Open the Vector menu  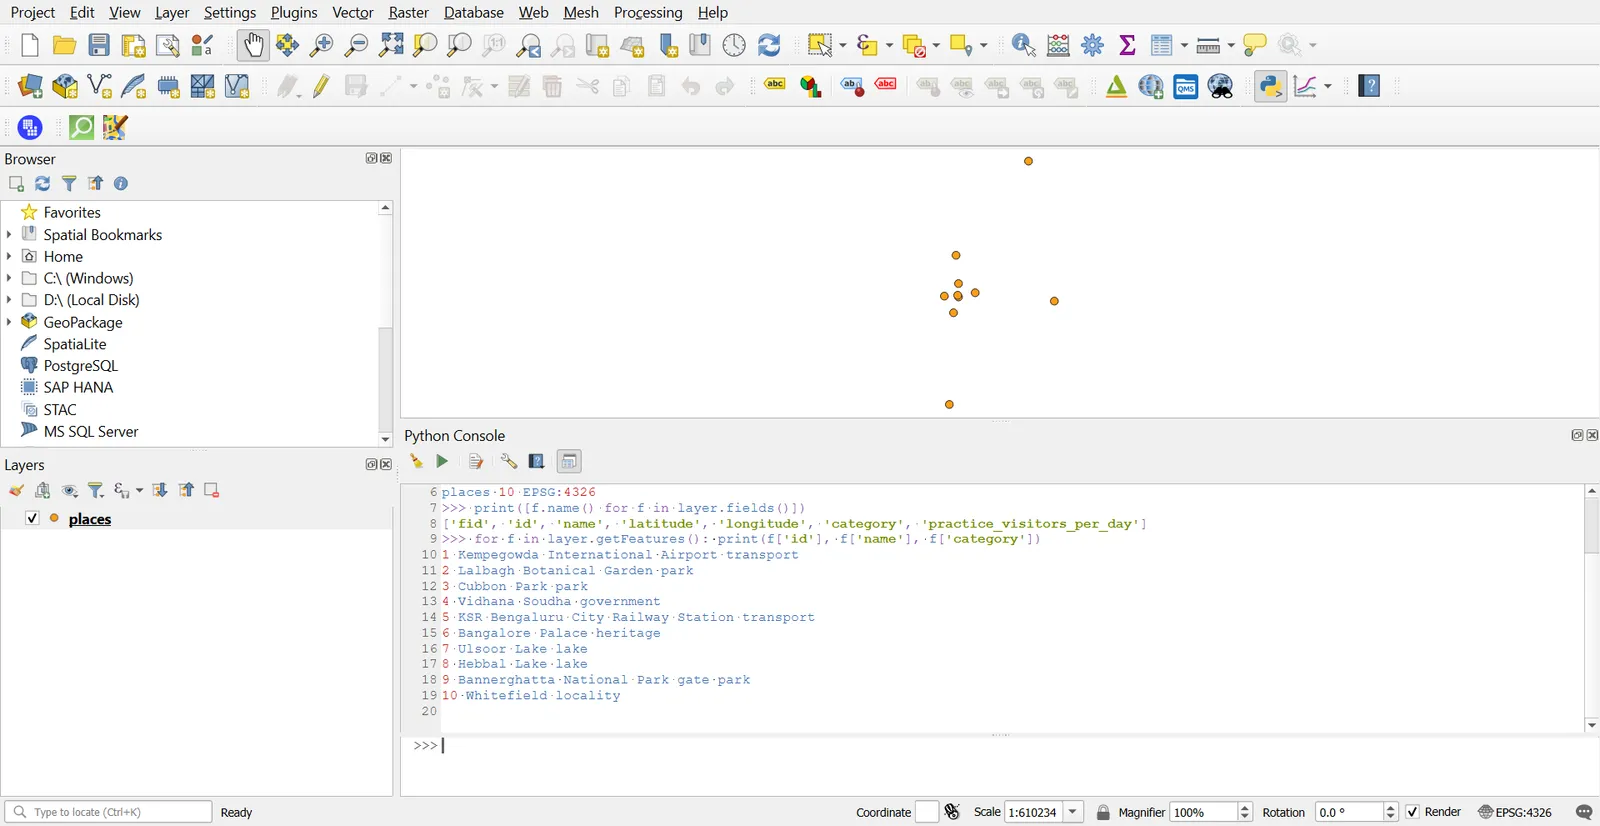click(353, 12)
